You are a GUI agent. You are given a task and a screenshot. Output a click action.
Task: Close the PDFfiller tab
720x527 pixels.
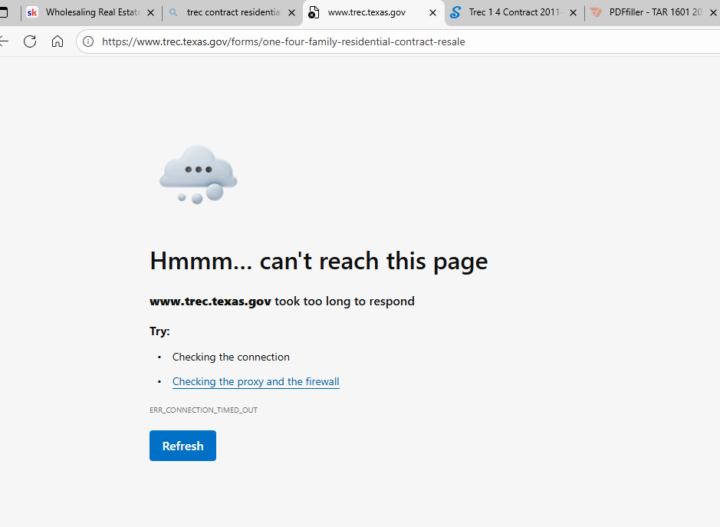tap(714, 13)
